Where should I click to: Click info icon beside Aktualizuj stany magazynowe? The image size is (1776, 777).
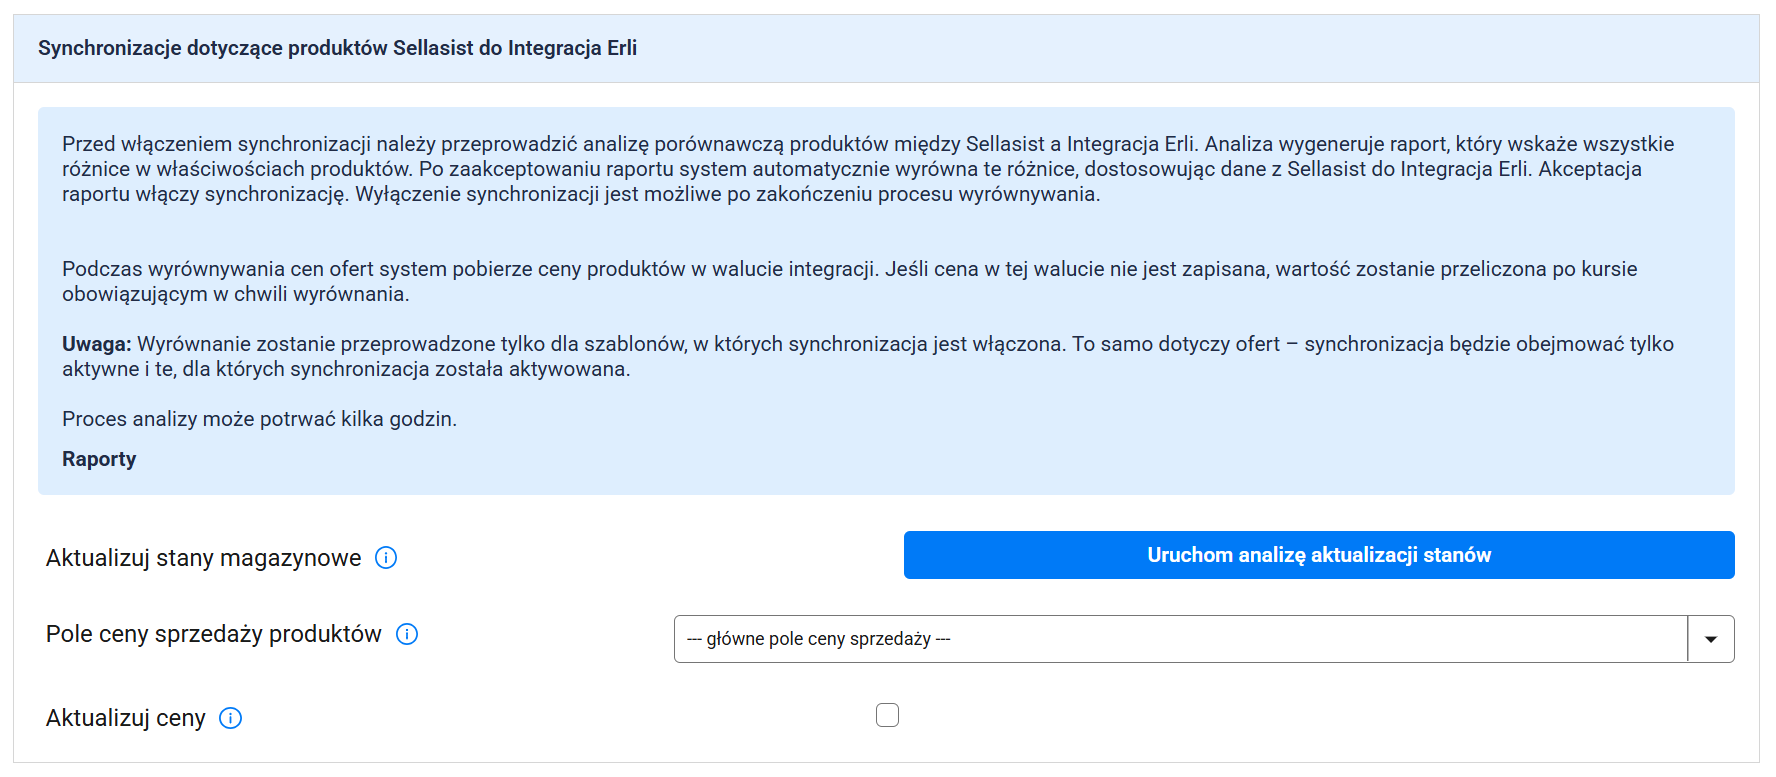386,558
